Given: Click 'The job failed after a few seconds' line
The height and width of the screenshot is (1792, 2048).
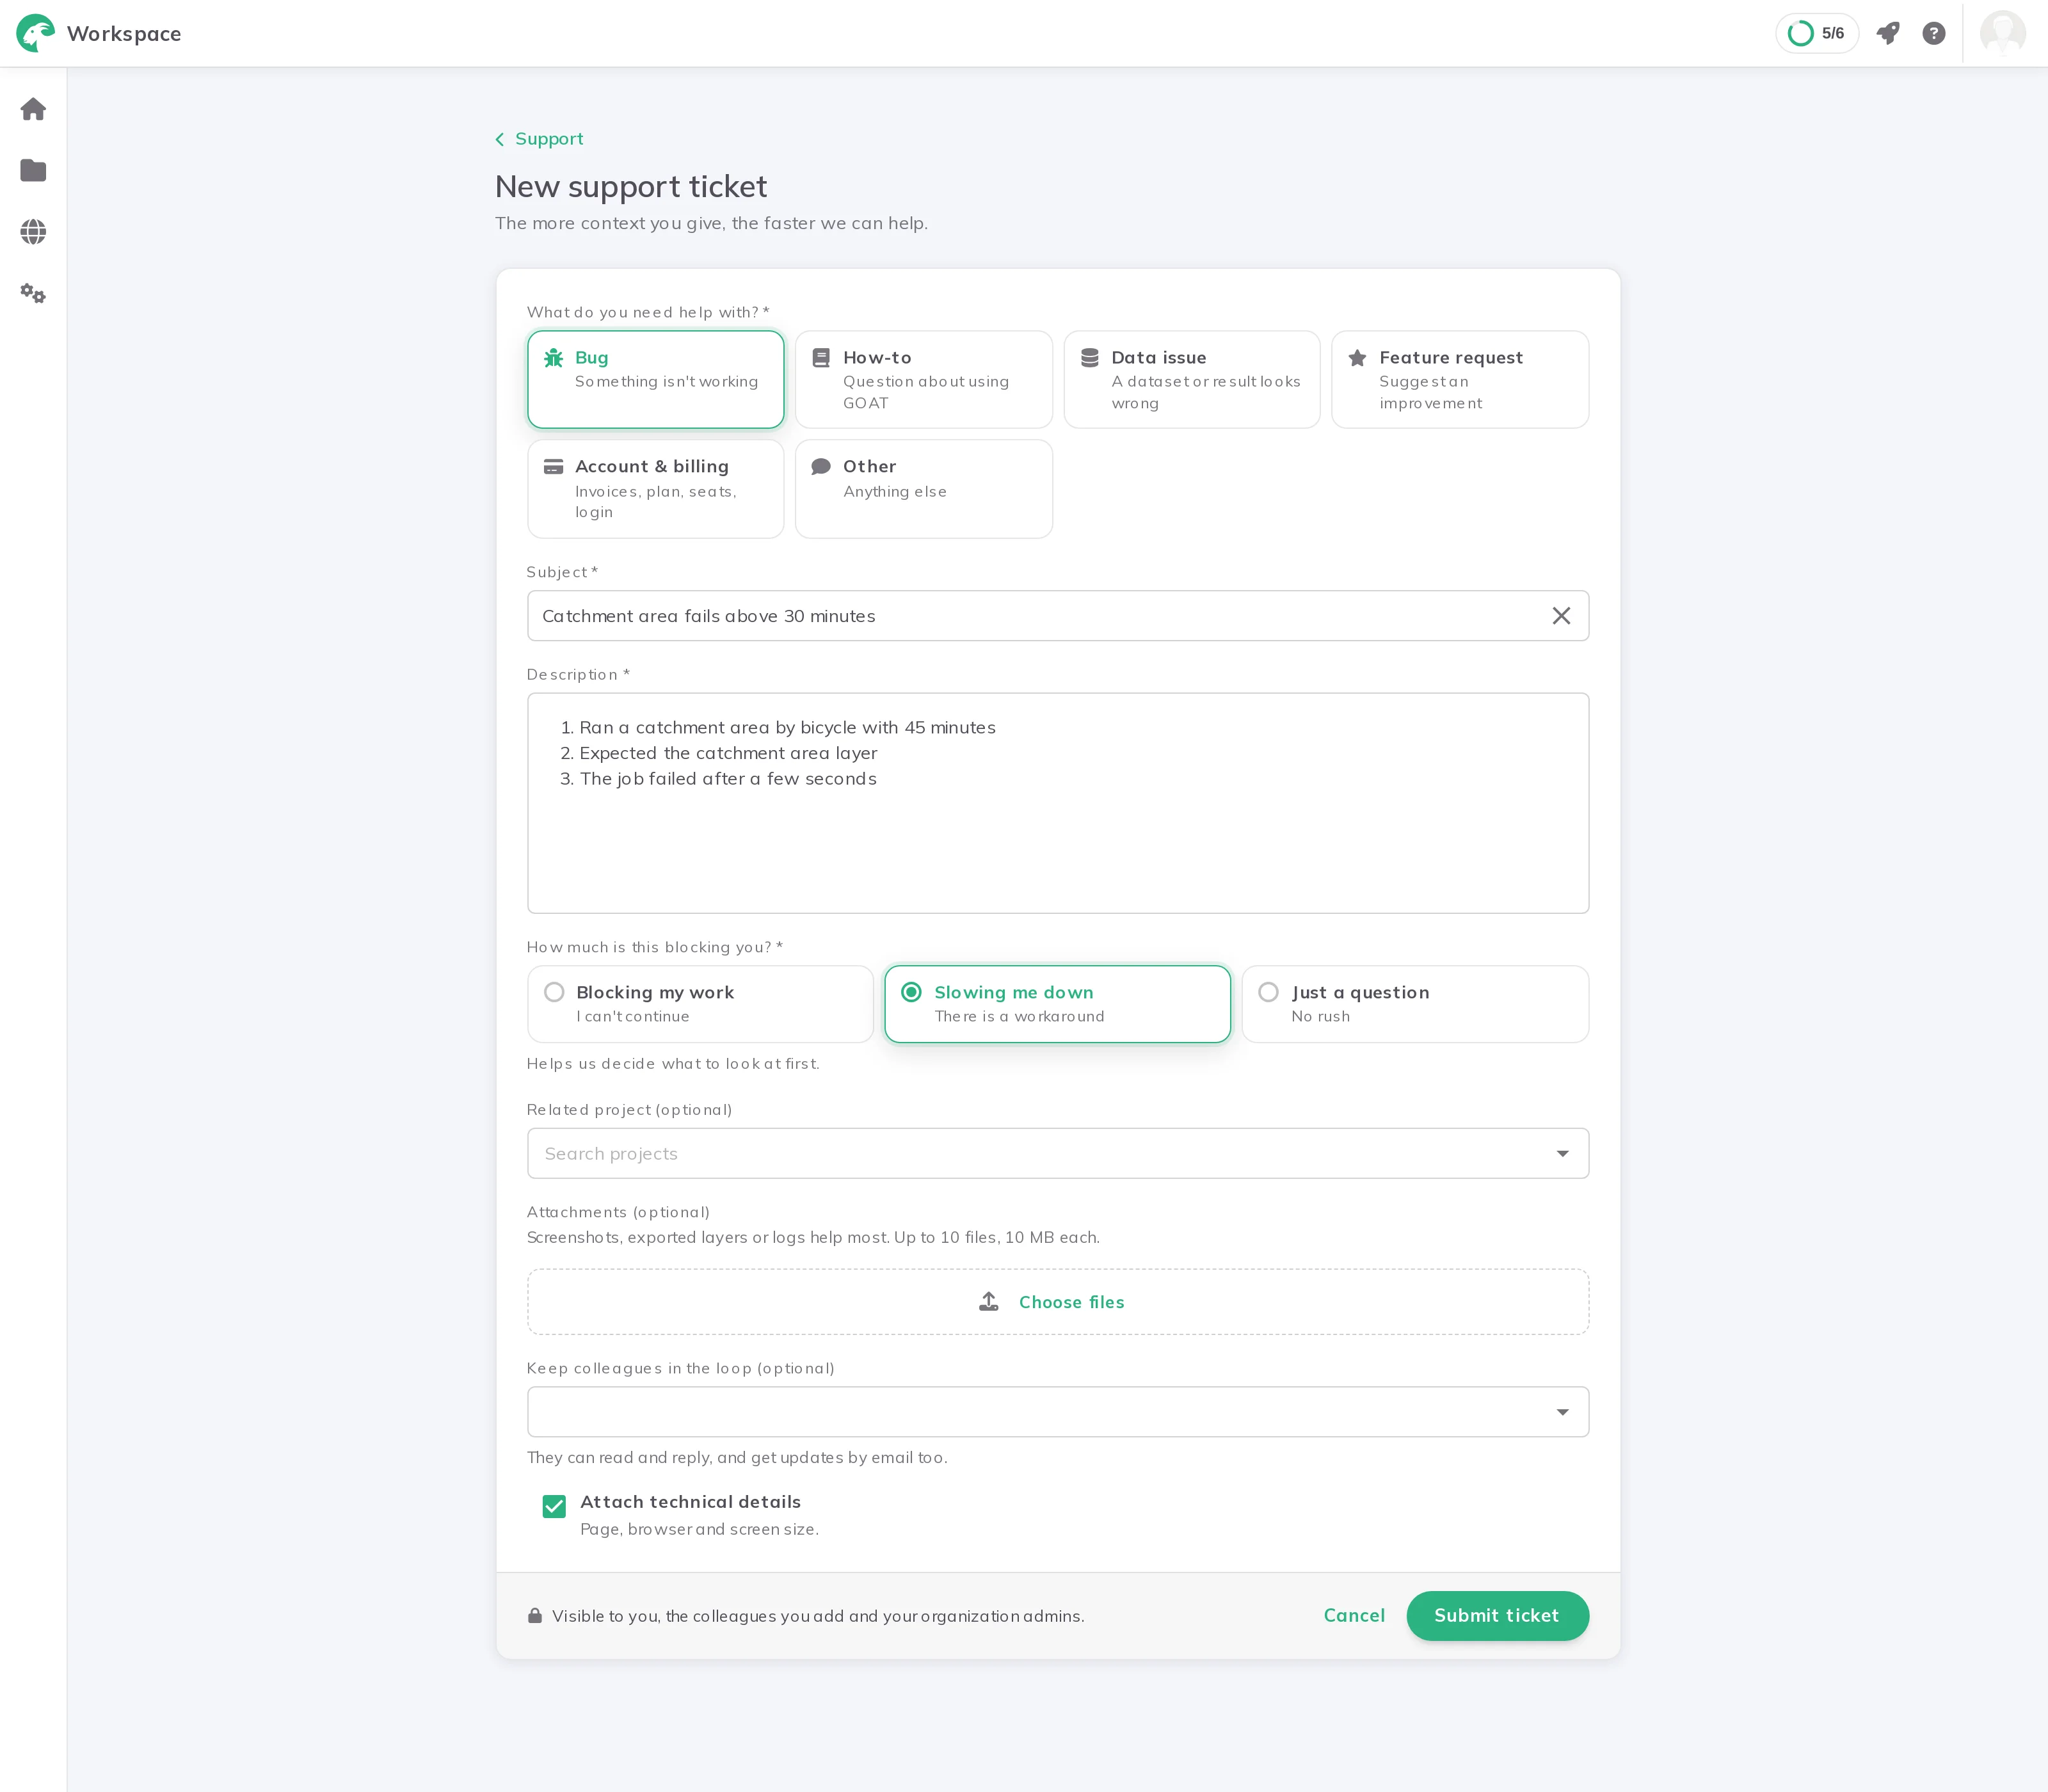Looking at the screenshot, I should click(728, 779).
